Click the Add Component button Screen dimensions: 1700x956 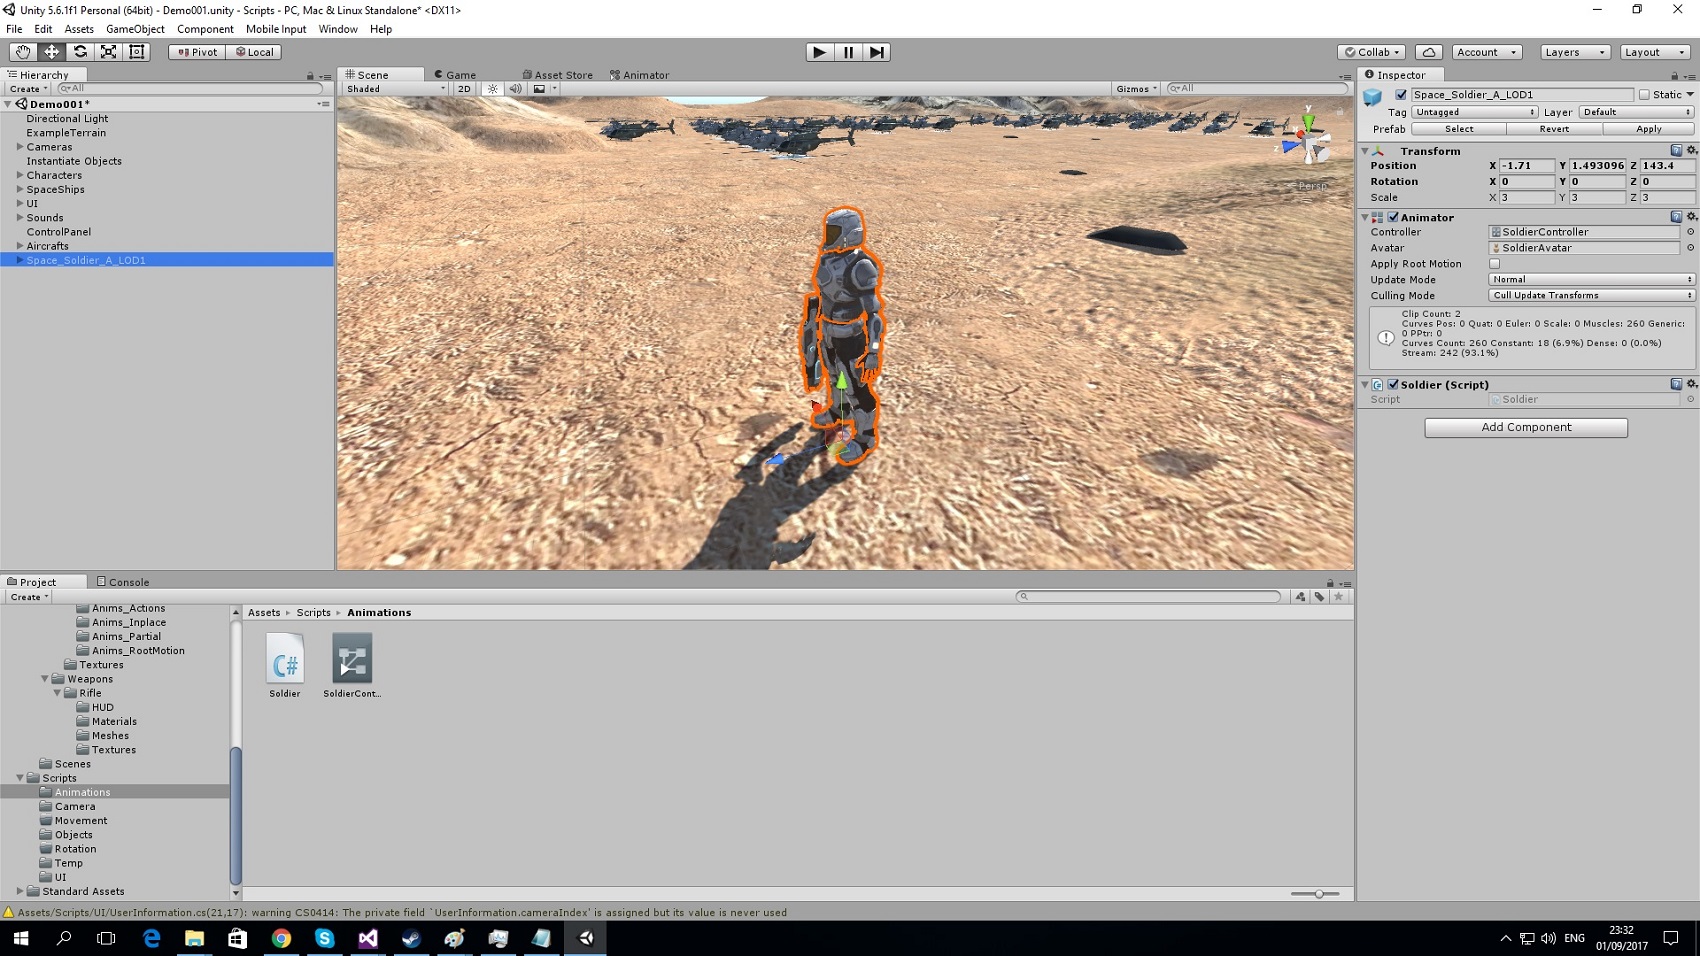pyautogui.click(x=1526, y=428)
